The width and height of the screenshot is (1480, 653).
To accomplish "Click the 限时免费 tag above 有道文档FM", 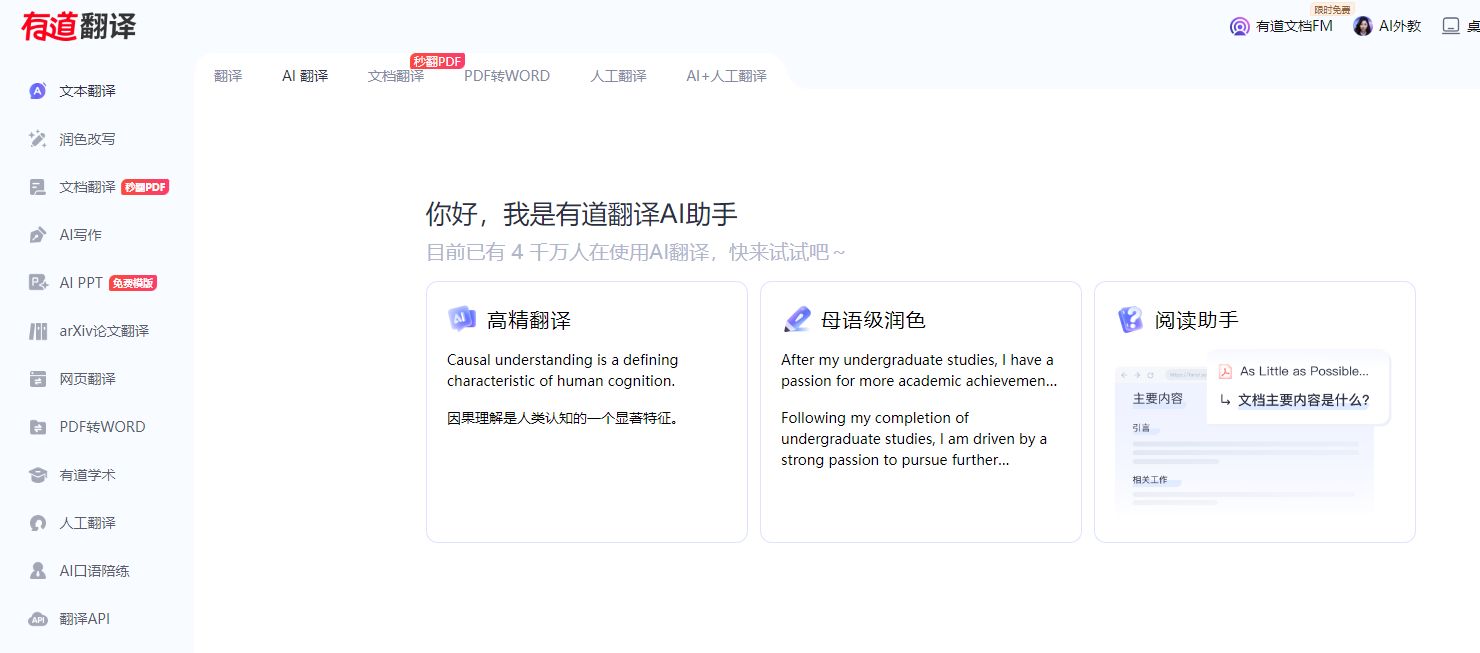I will coord(1332,9).
